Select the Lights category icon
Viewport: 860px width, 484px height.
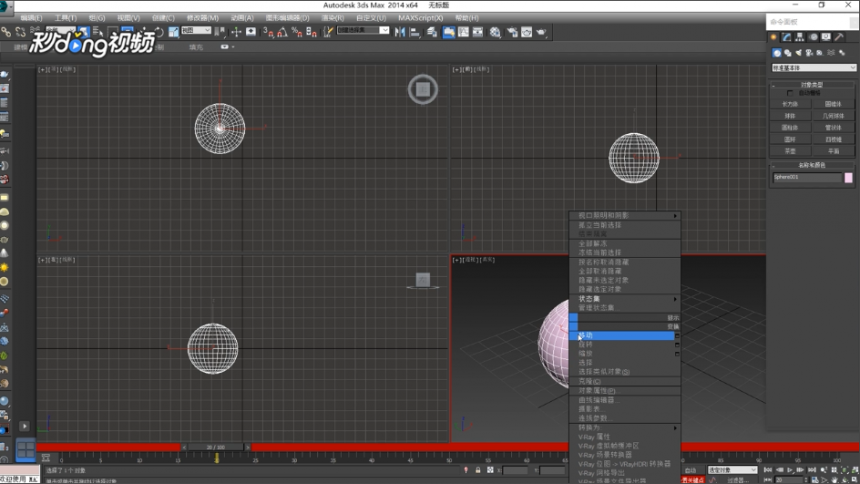click(799, 53)
